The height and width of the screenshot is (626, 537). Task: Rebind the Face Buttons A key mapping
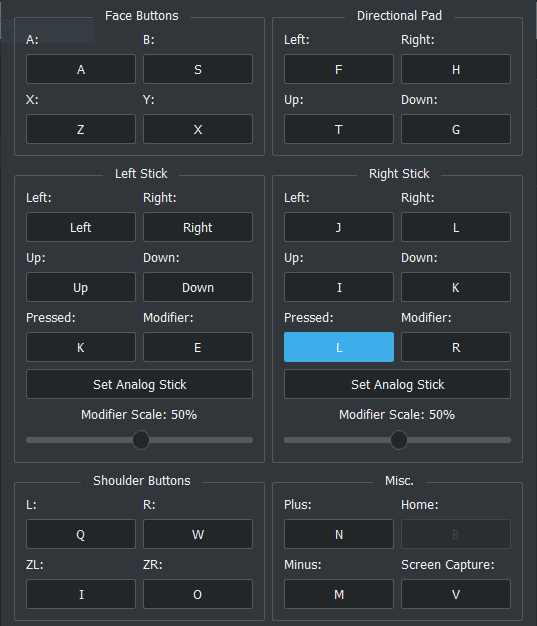tap(81, 69)
